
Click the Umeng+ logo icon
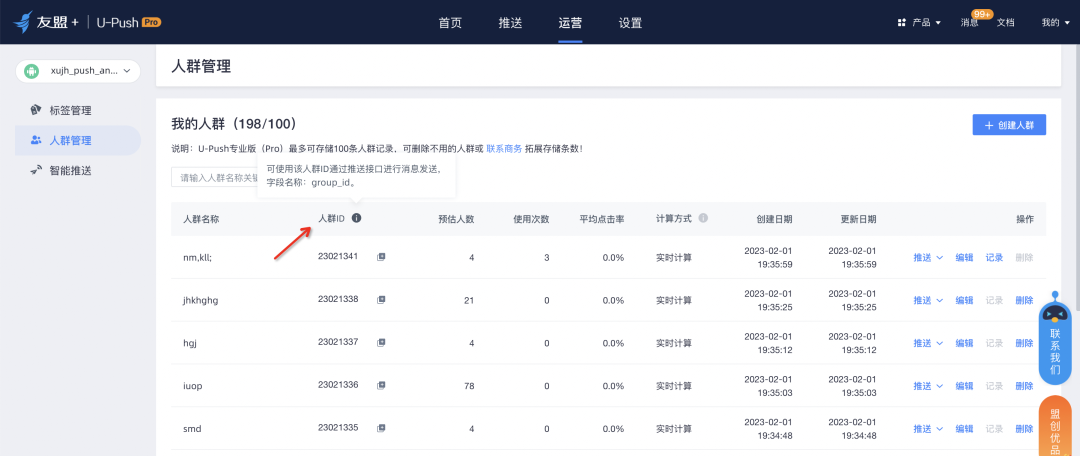tap(23, 22)
